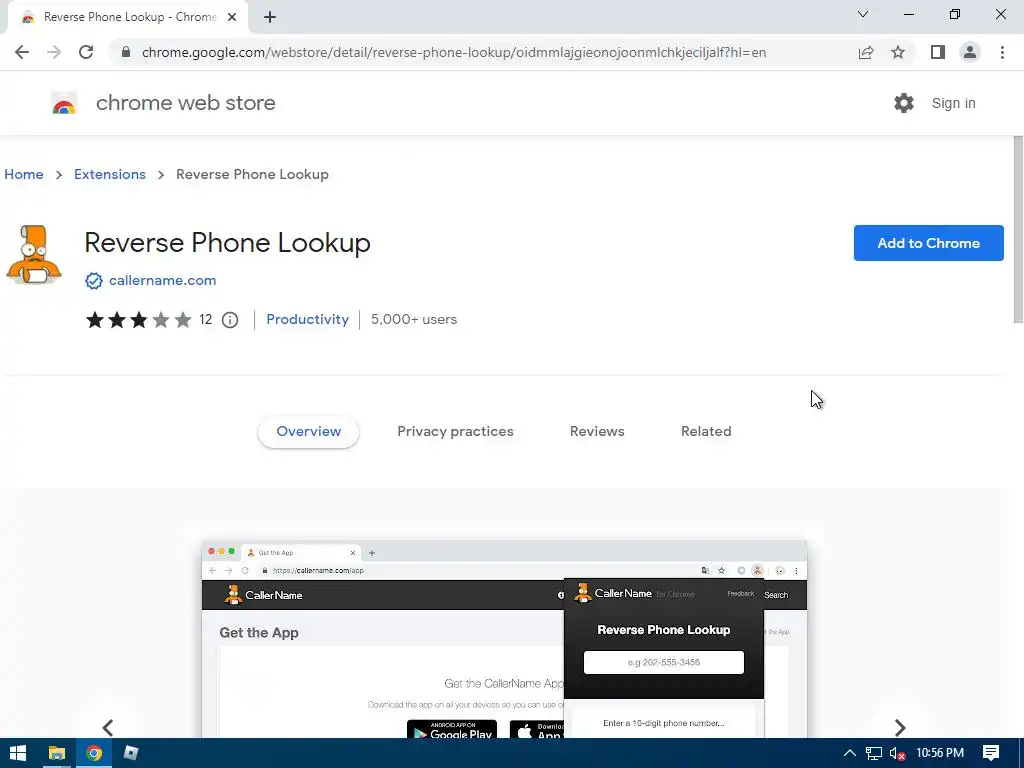Image resolution: width=1024 pixels, height=768 pixels.
Task: Switch to Reviews tab
Action: [597, 432]
